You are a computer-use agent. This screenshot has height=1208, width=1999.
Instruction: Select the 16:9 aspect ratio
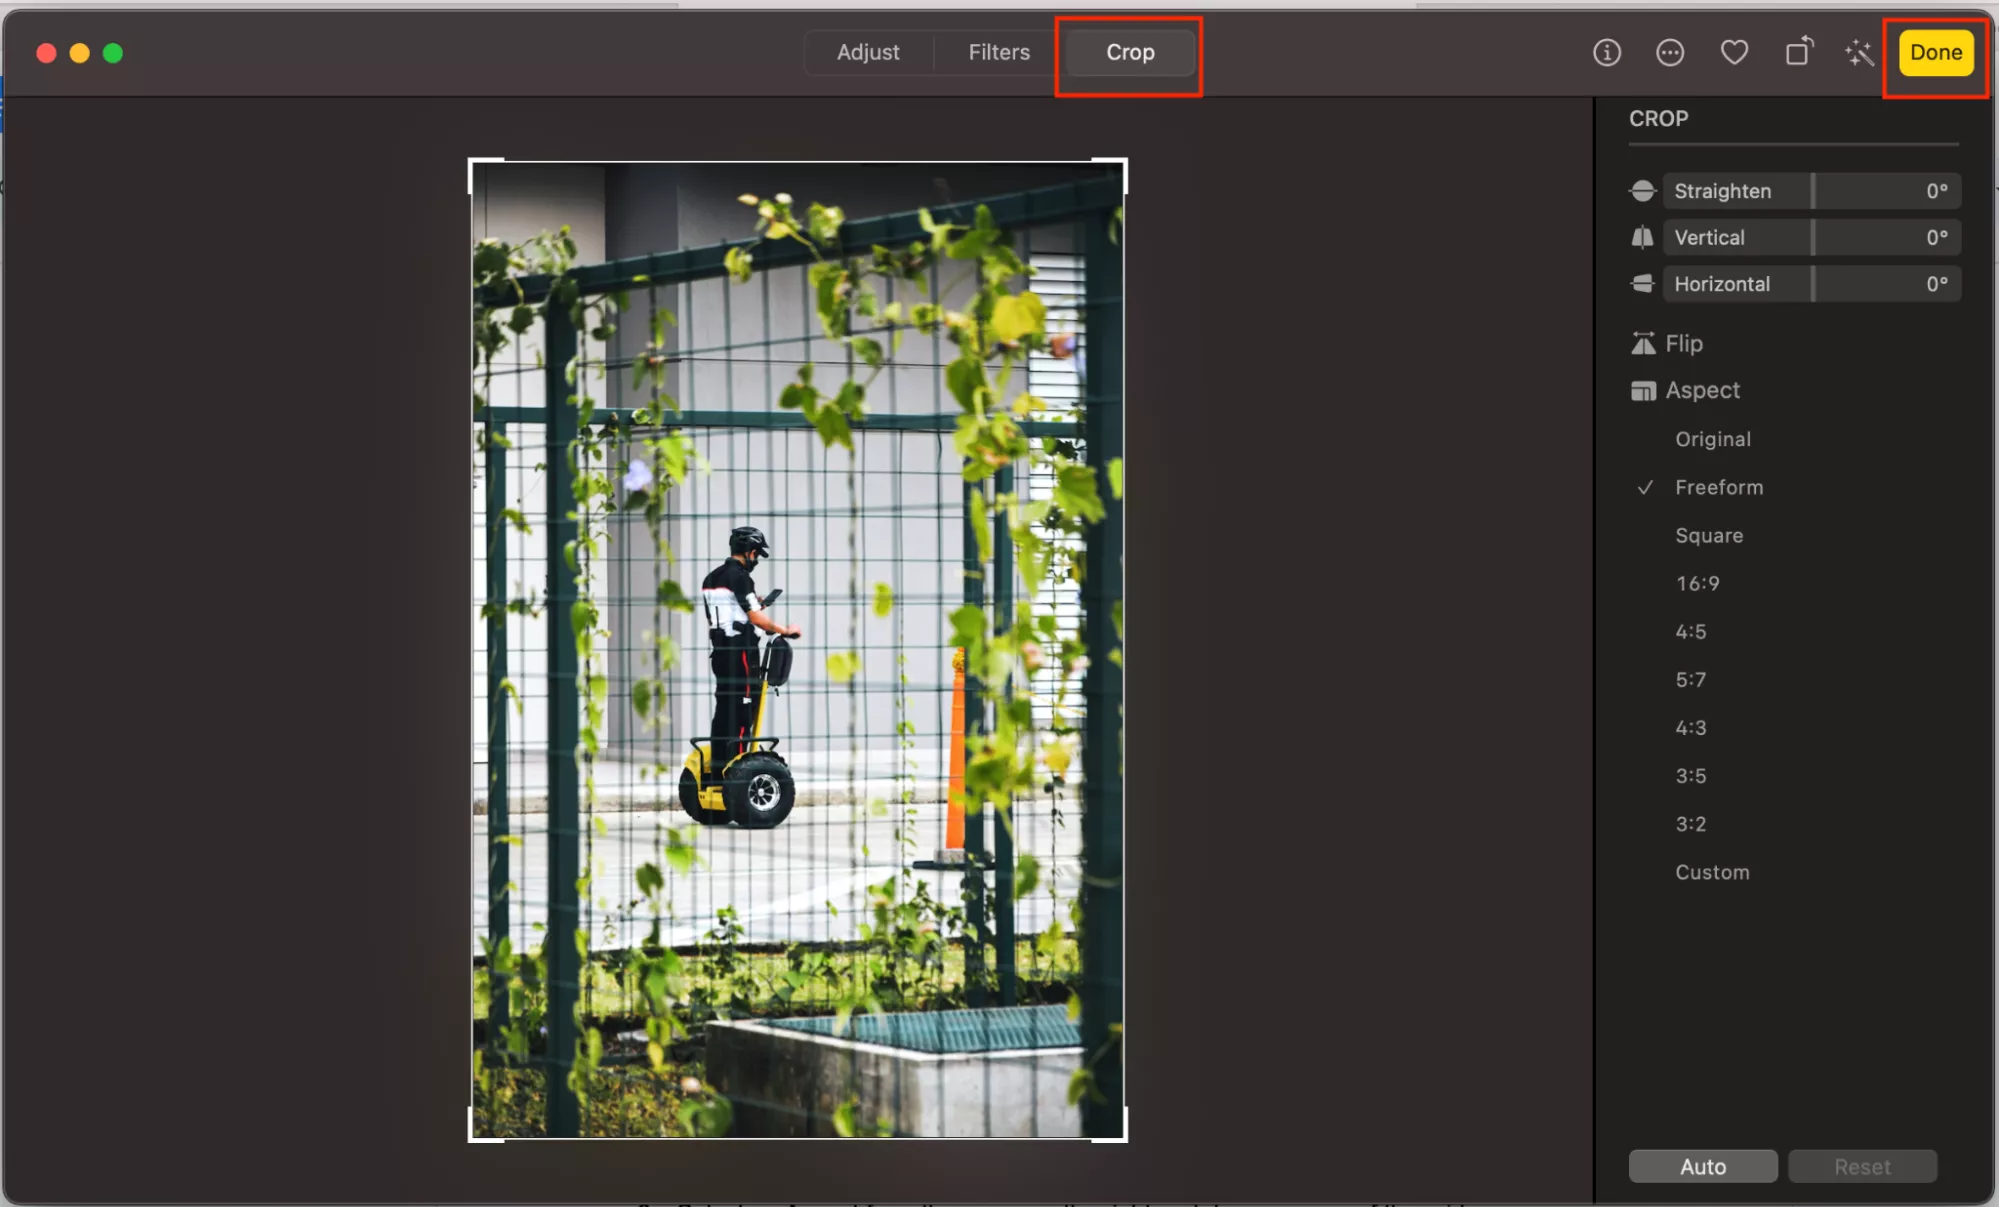pyautogui.click(x=1697, y=583)
